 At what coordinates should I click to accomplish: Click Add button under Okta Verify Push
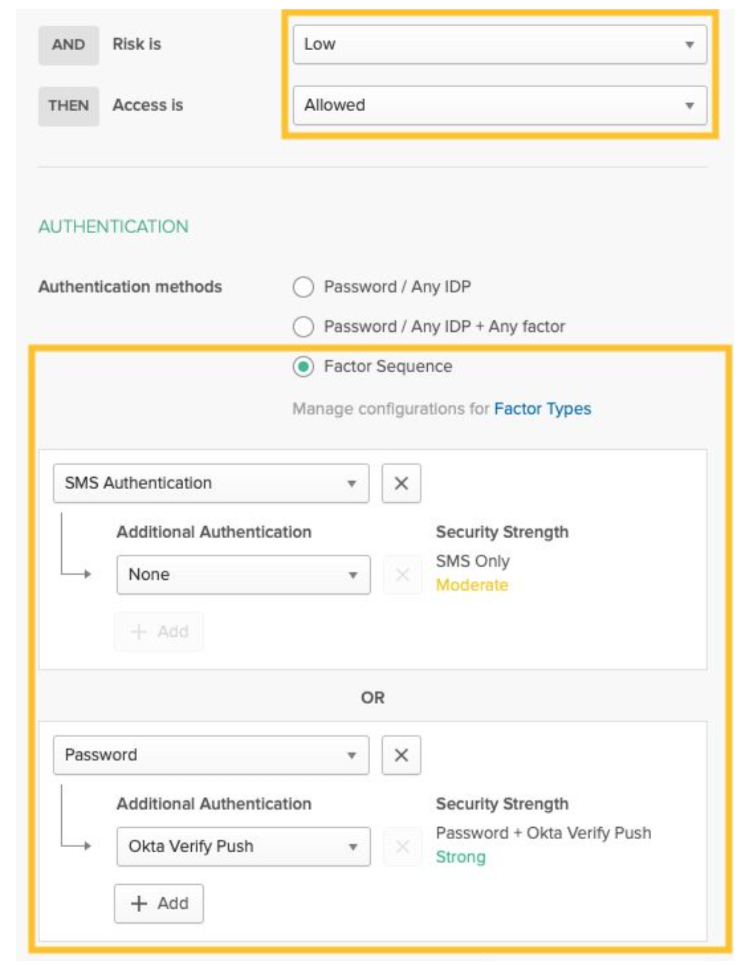click(159, 903)
